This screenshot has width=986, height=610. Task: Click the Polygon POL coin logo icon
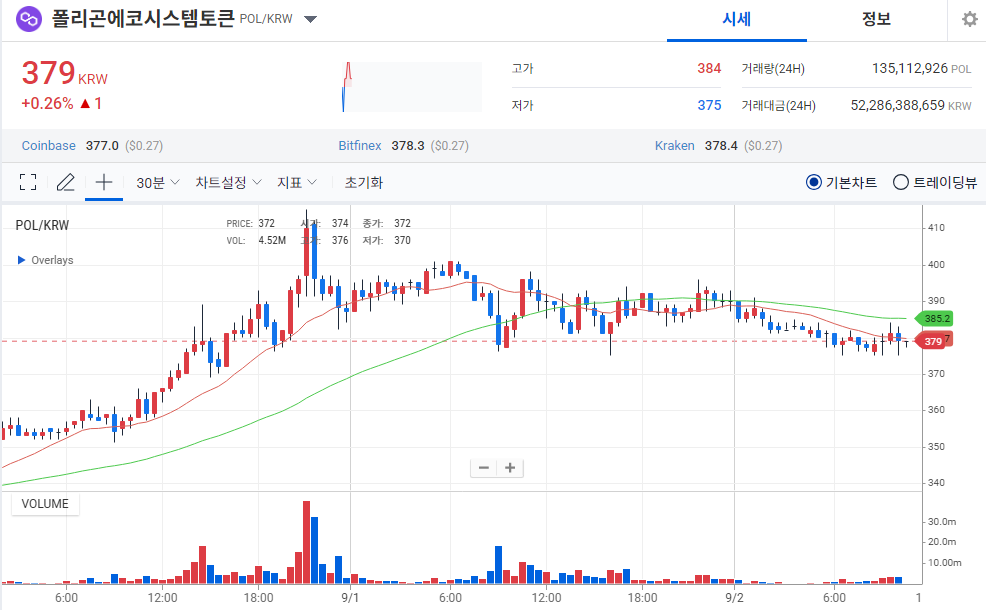point(28,19)
